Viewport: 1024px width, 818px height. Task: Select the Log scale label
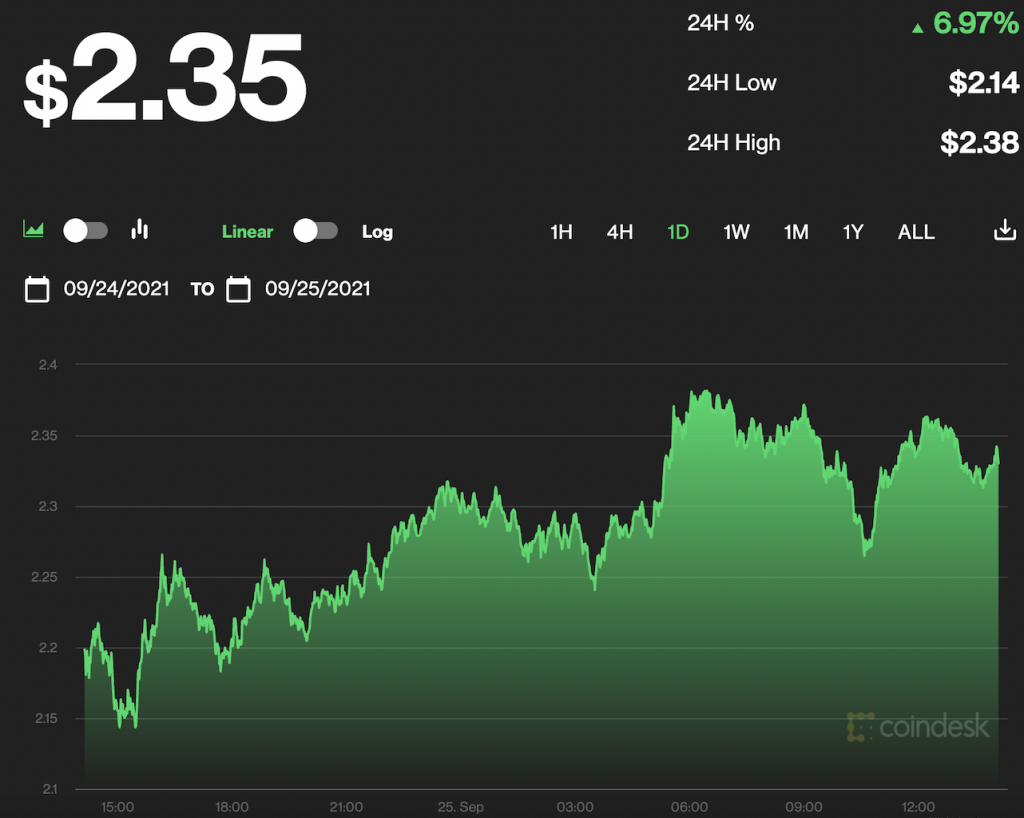click(x=377, y=232)
